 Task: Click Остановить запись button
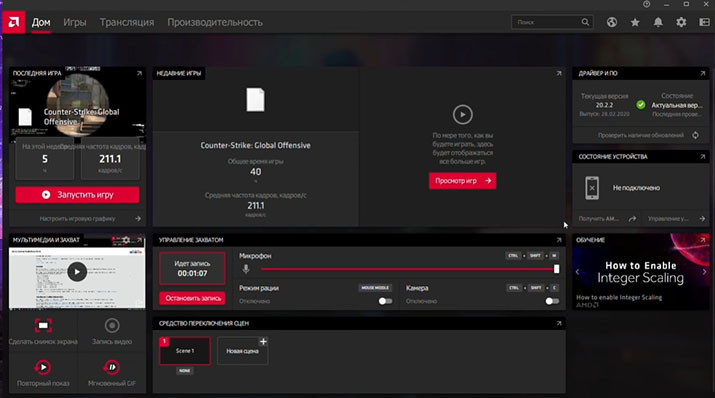192,298
